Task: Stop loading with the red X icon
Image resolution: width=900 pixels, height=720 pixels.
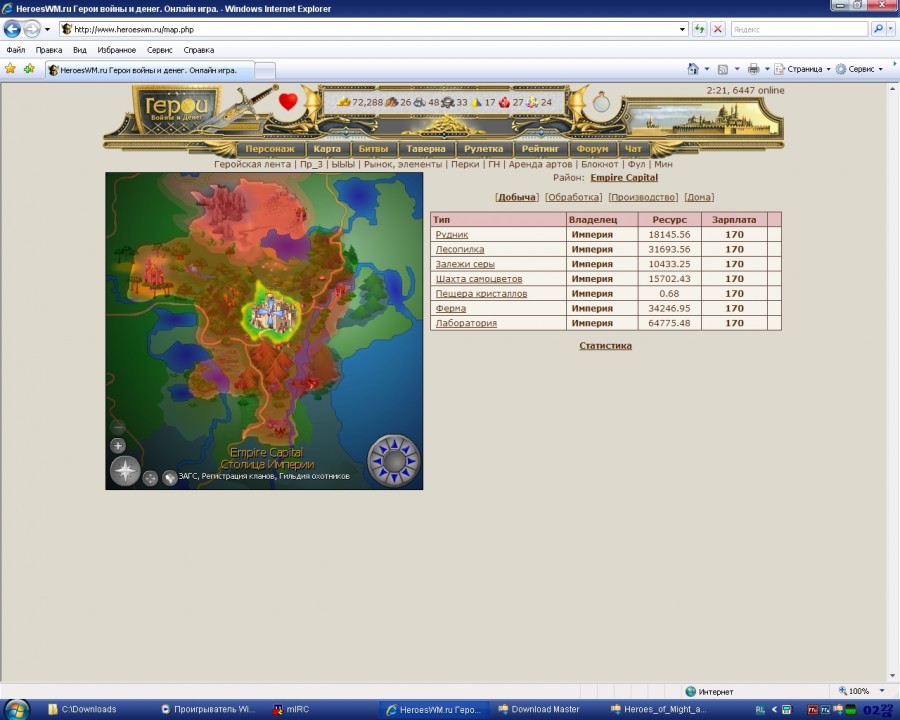Action: (x=717, y=29)
